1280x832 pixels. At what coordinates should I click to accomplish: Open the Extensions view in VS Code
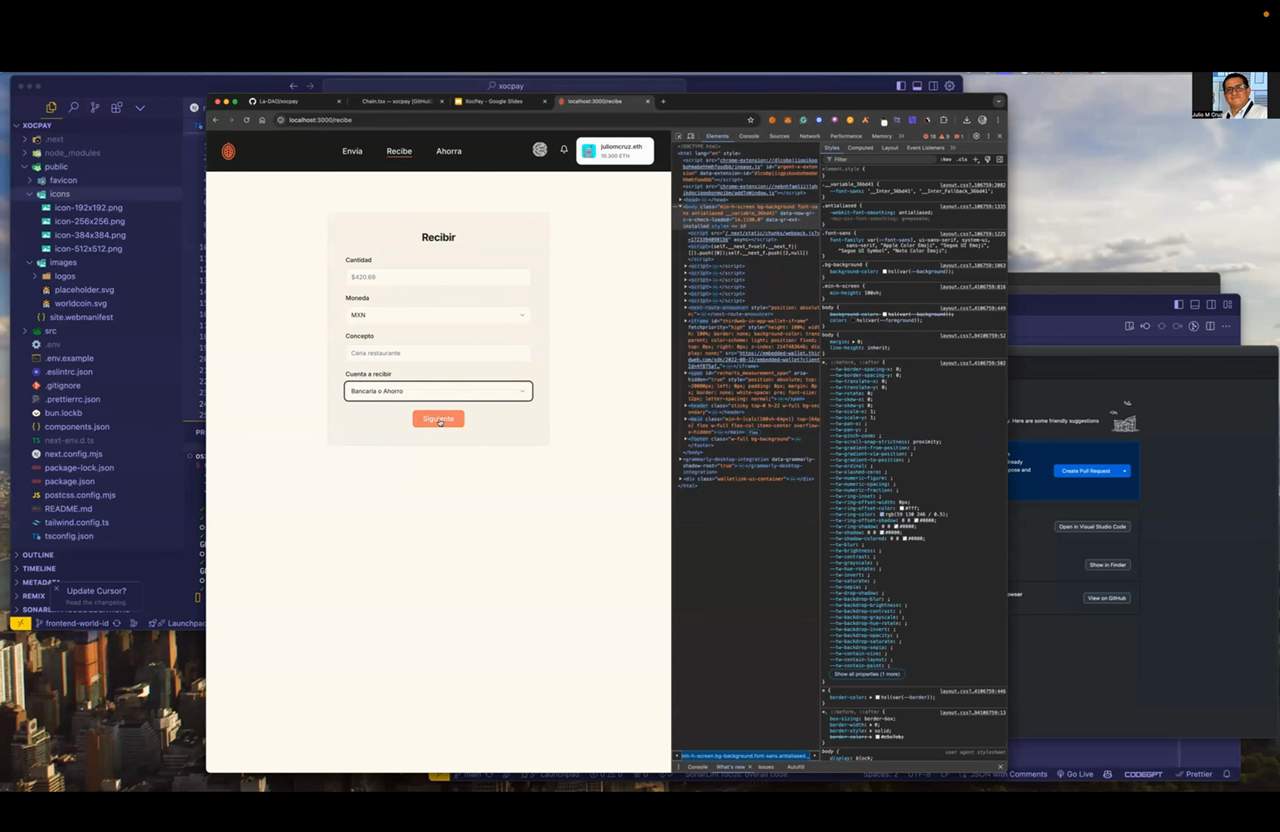click(x=117, y=107)
